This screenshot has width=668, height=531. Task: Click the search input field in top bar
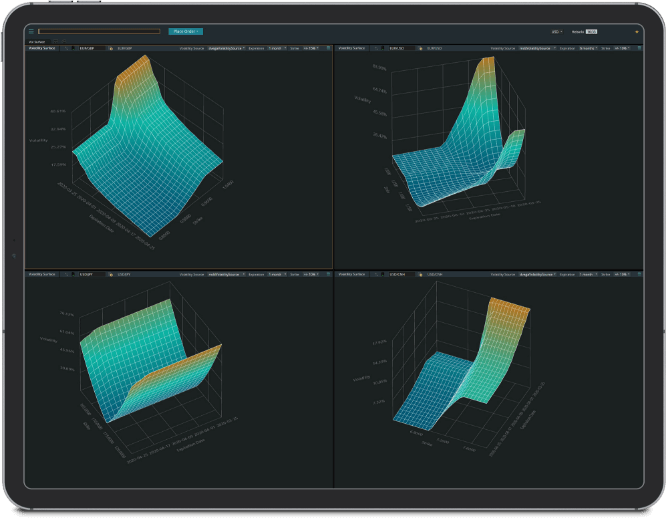98,31
